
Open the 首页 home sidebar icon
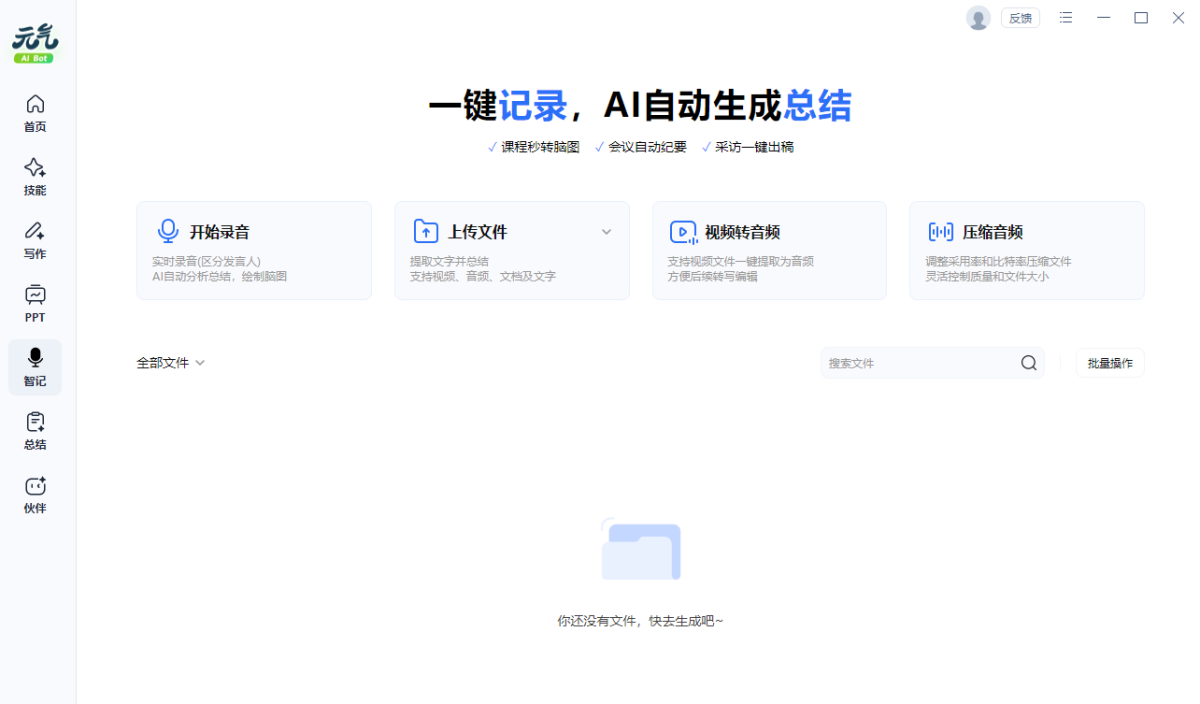point(35,113)
